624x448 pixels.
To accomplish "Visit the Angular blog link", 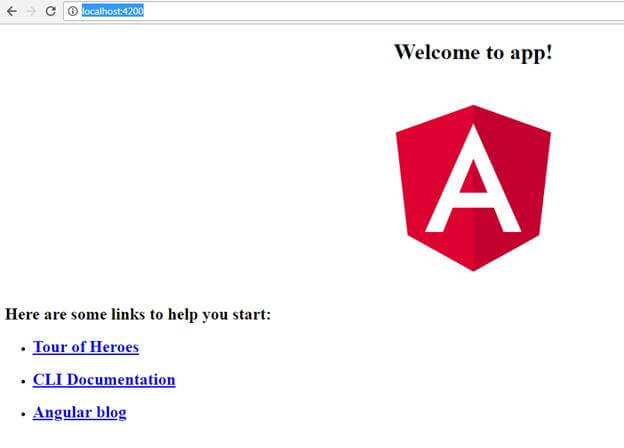I will point(80,413).
